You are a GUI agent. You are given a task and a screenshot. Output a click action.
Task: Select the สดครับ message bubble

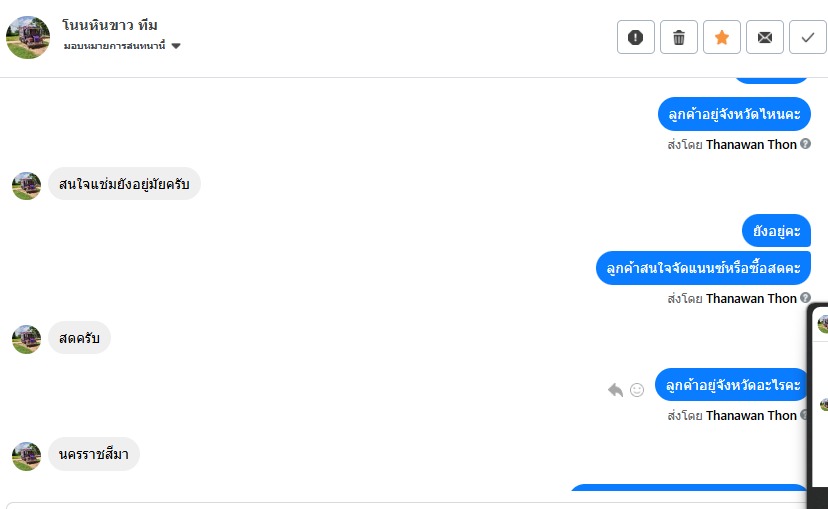click(x=79, y=338)
